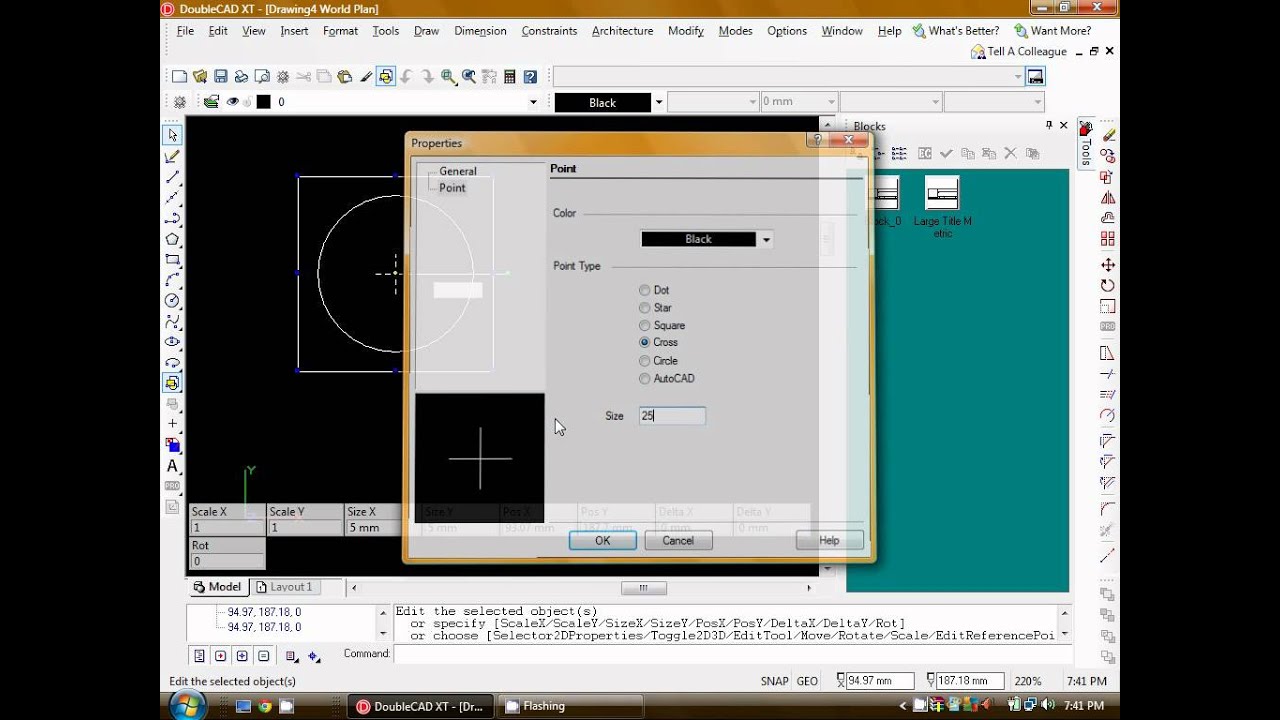
Task: Click the Array grid tool in the right toolbar
Action: [x=1107, y=239]
